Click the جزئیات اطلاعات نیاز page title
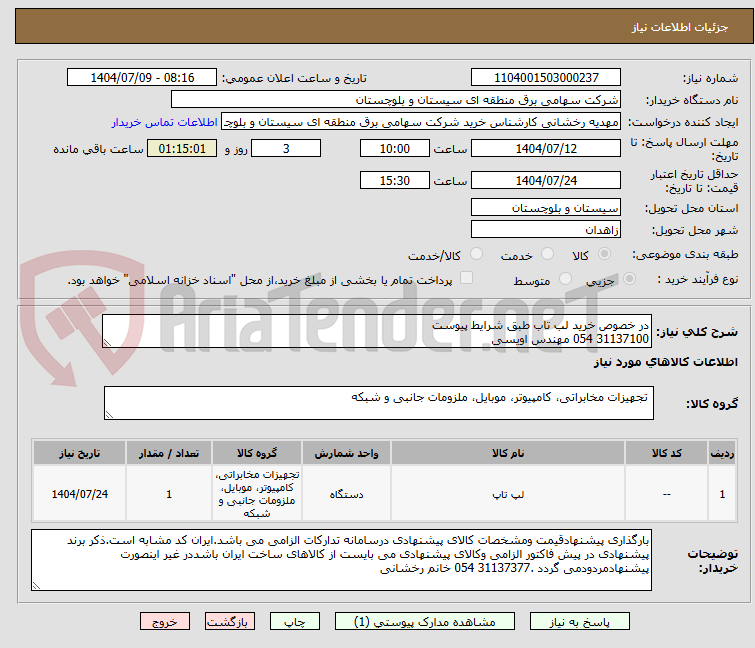The height and width of the screenshot is (648, 755). click(680, 27)
